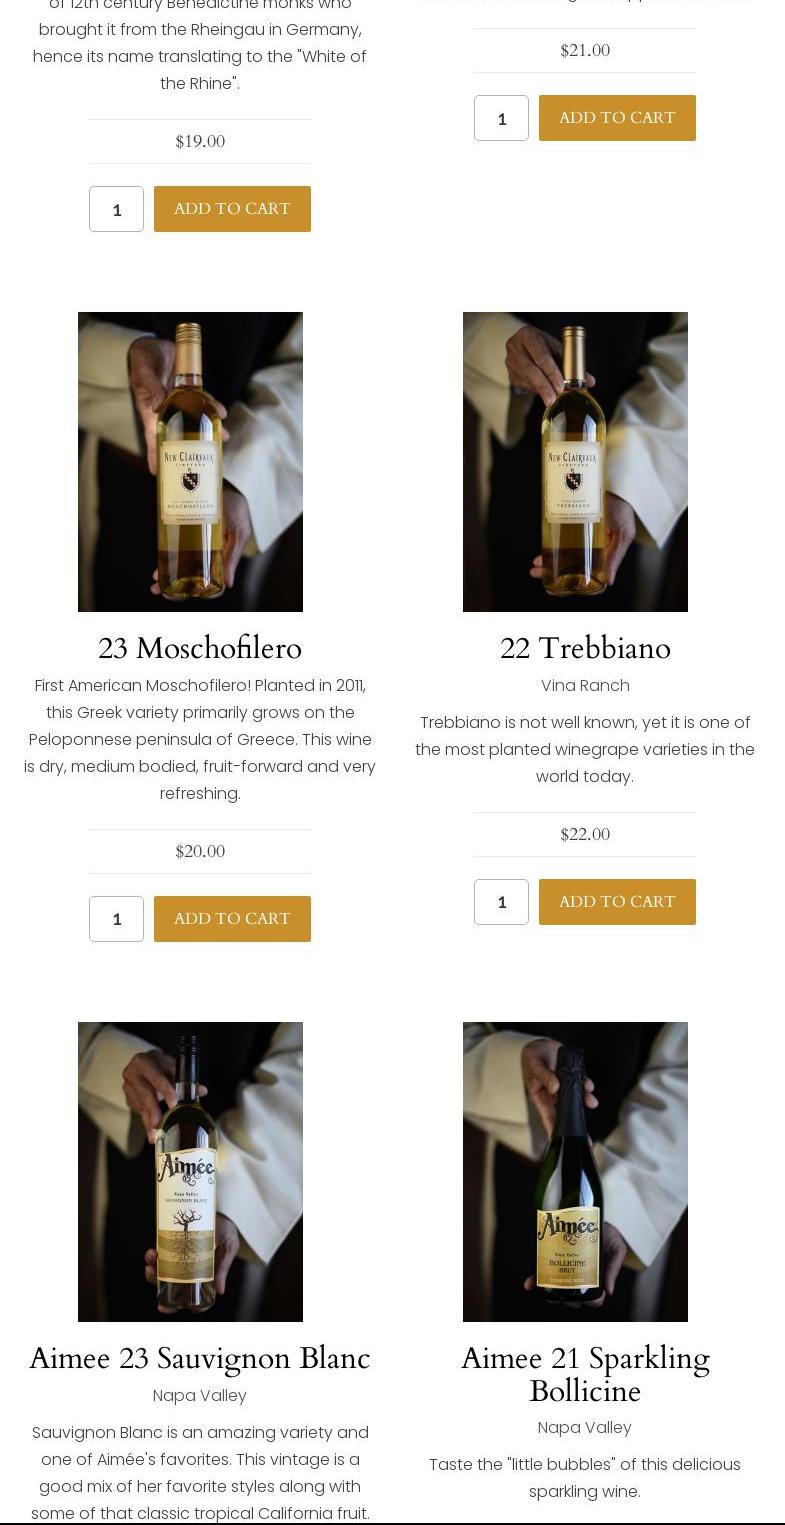The width and height of the screenshot is (785, 1525).
Task: Click the $20.00 Moschofilero price
Action: 200,852
